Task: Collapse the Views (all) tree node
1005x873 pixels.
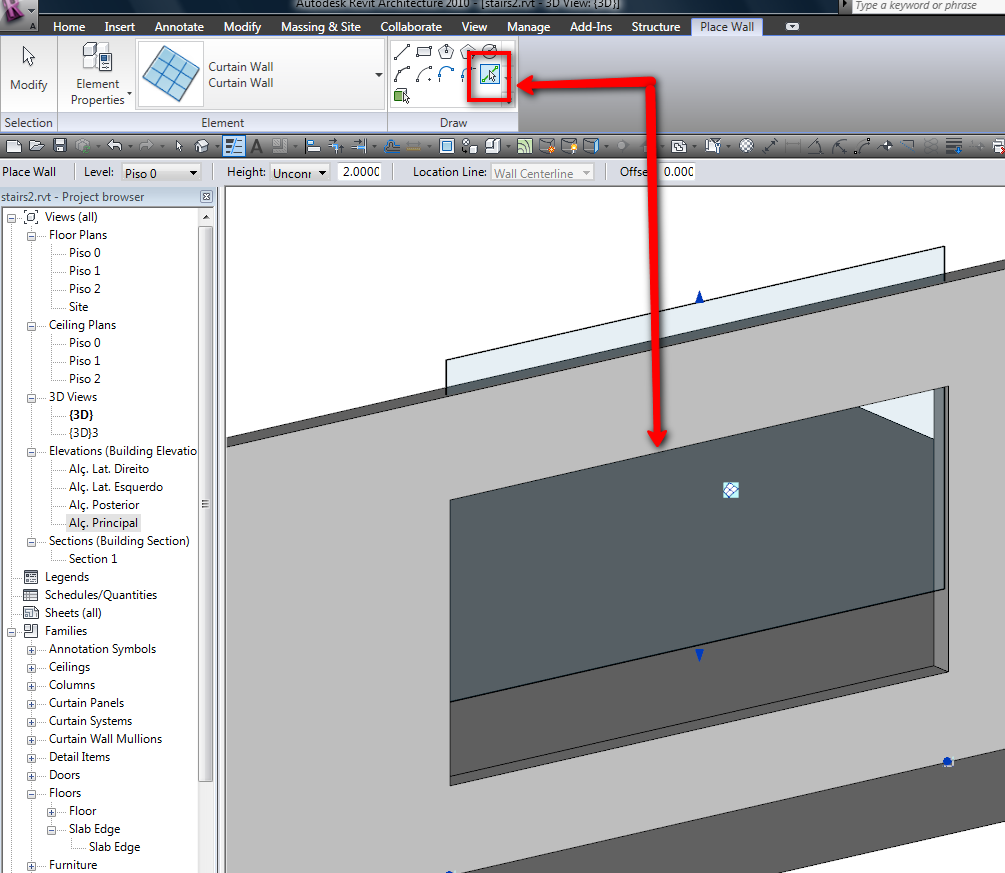Action: pyautogui.click(x=11, y=218)
